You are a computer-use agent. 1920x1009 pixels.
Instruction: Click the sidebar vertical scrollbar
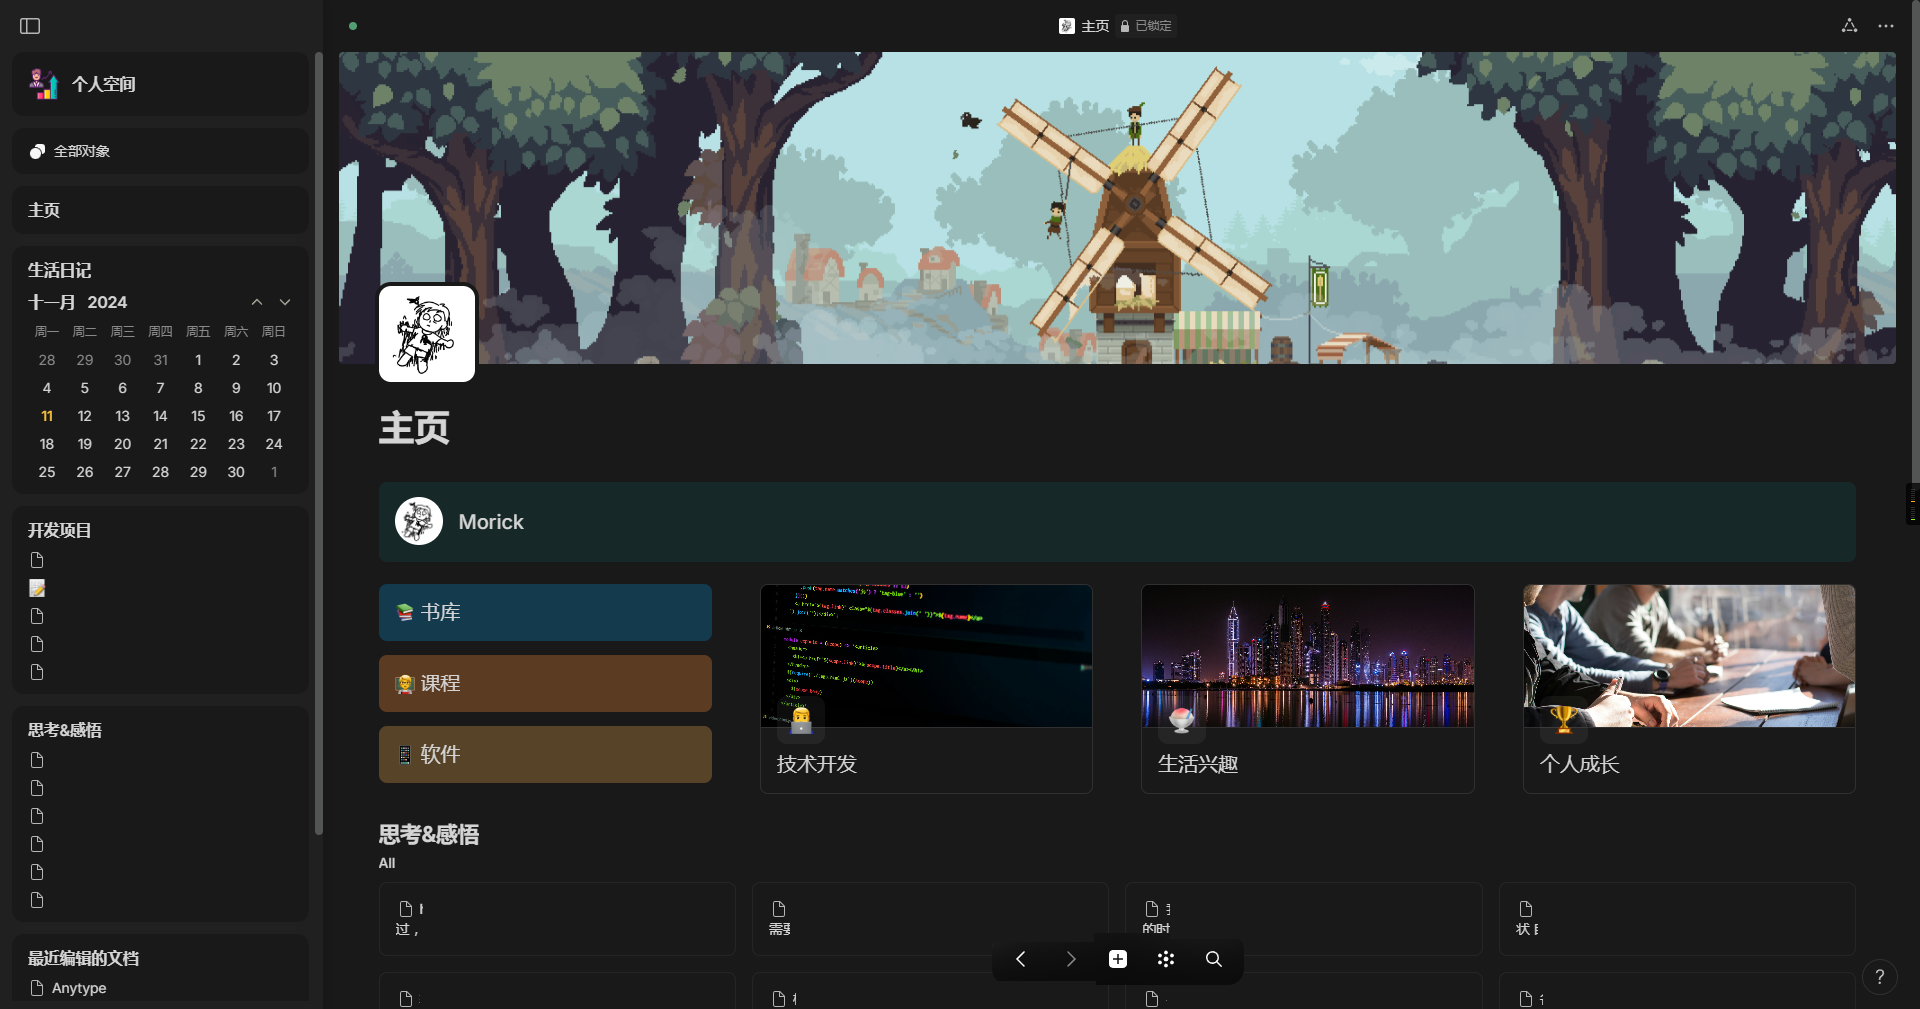(318, 440)
